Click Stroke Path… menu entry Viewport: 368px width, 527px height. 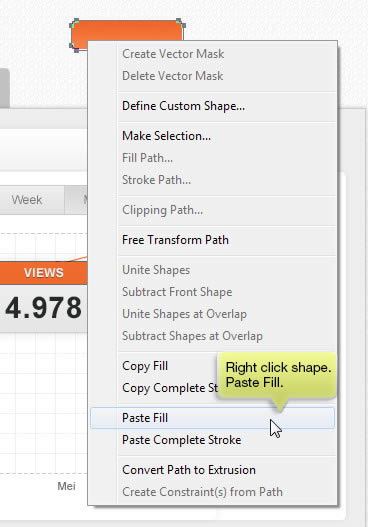(212, 180)
